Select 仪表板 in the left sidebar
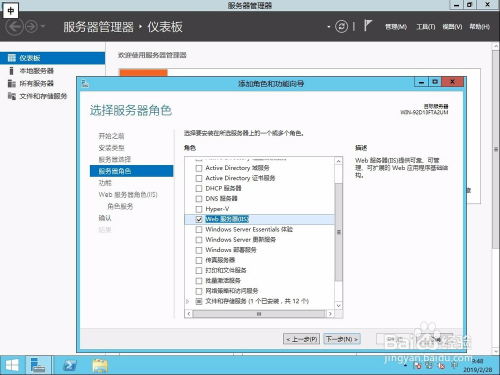 [x=52, y=58]
